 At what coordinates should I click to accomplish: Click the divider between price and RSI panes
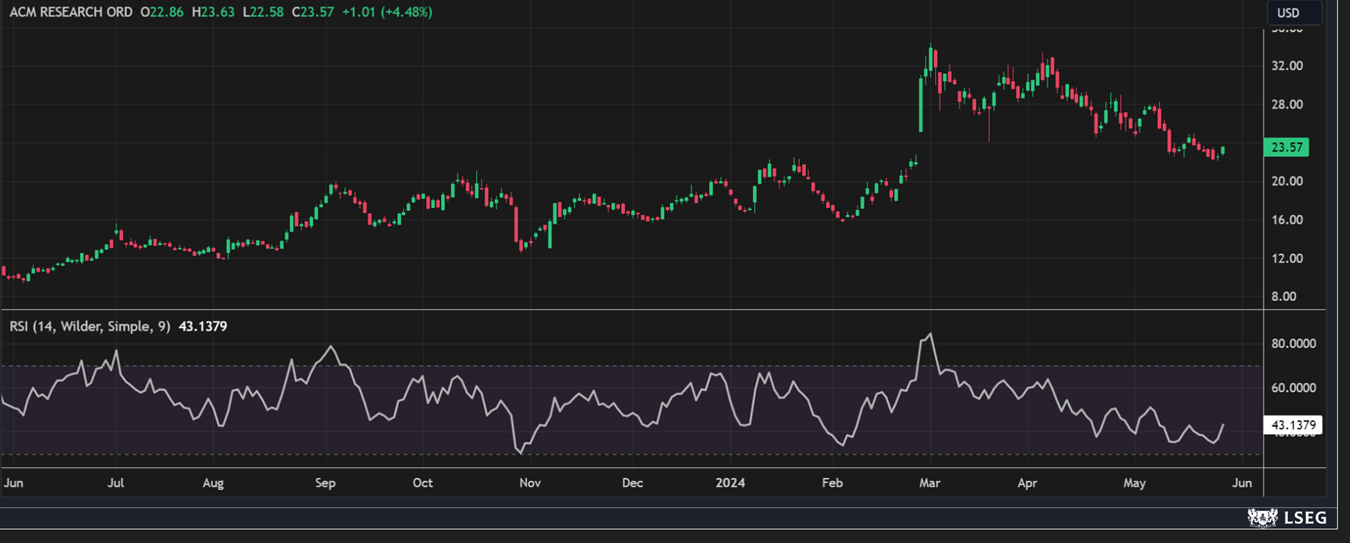(x=630, y=310)
